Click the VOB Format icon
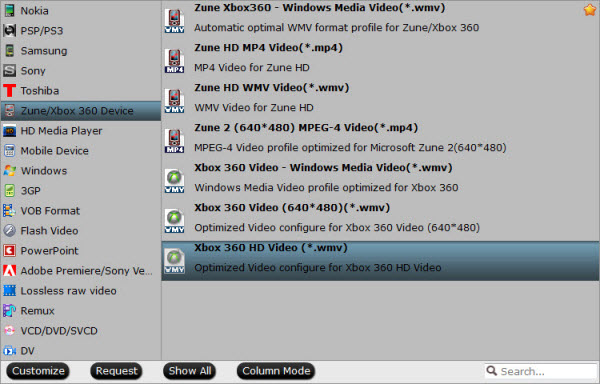The width and height of the screenshot is (600, 384). click(9, 211)
